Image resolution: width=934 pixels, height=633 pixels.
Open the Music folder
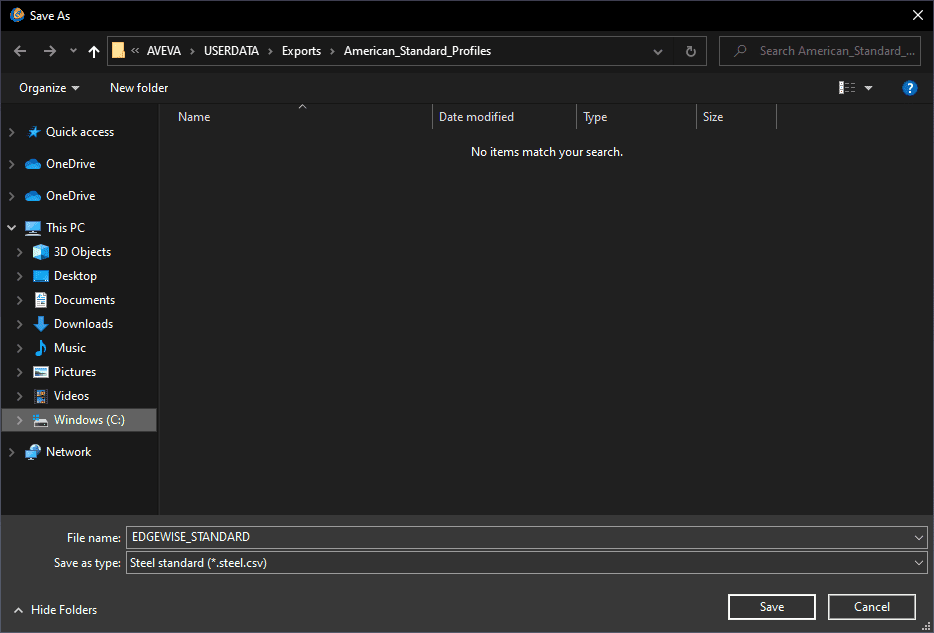tap(70, 347)
